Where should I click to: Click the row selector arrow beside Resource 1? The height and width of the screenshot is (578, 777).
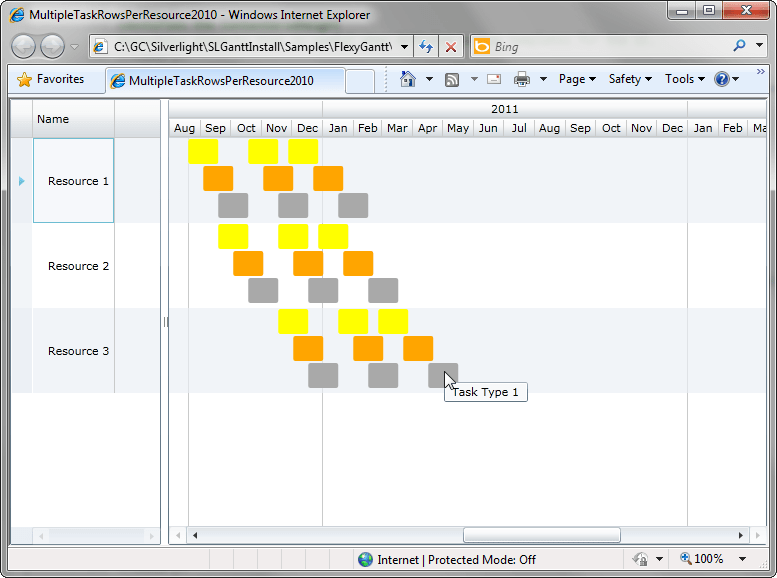pos(21,181)
